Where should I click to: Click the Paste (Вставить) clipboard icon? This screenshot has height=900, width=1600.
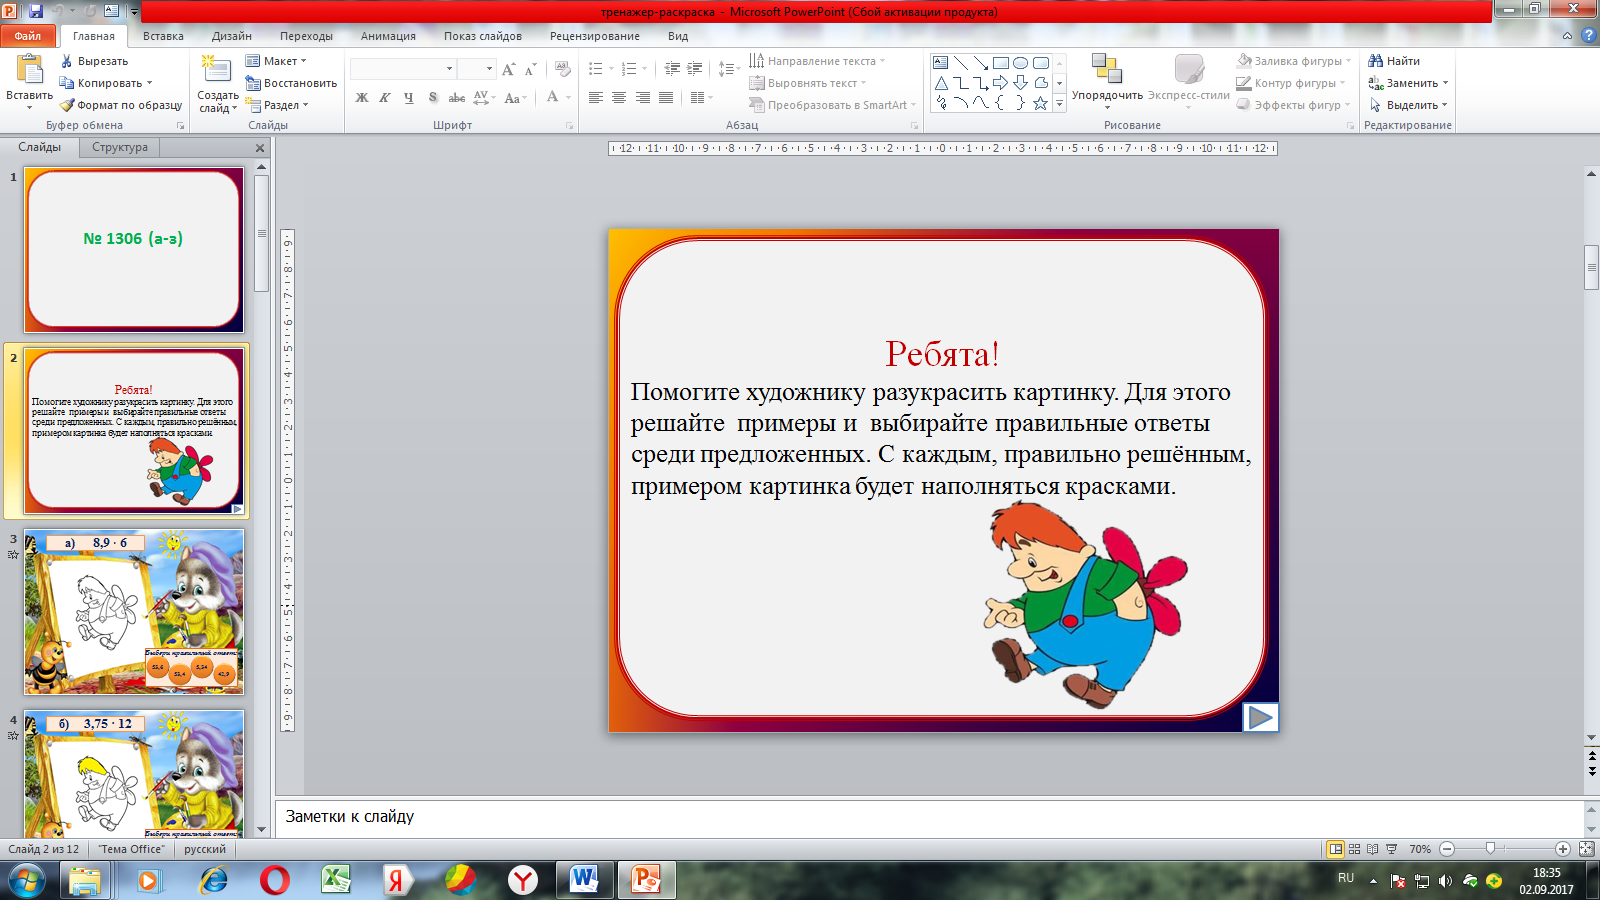click(29, 69)
